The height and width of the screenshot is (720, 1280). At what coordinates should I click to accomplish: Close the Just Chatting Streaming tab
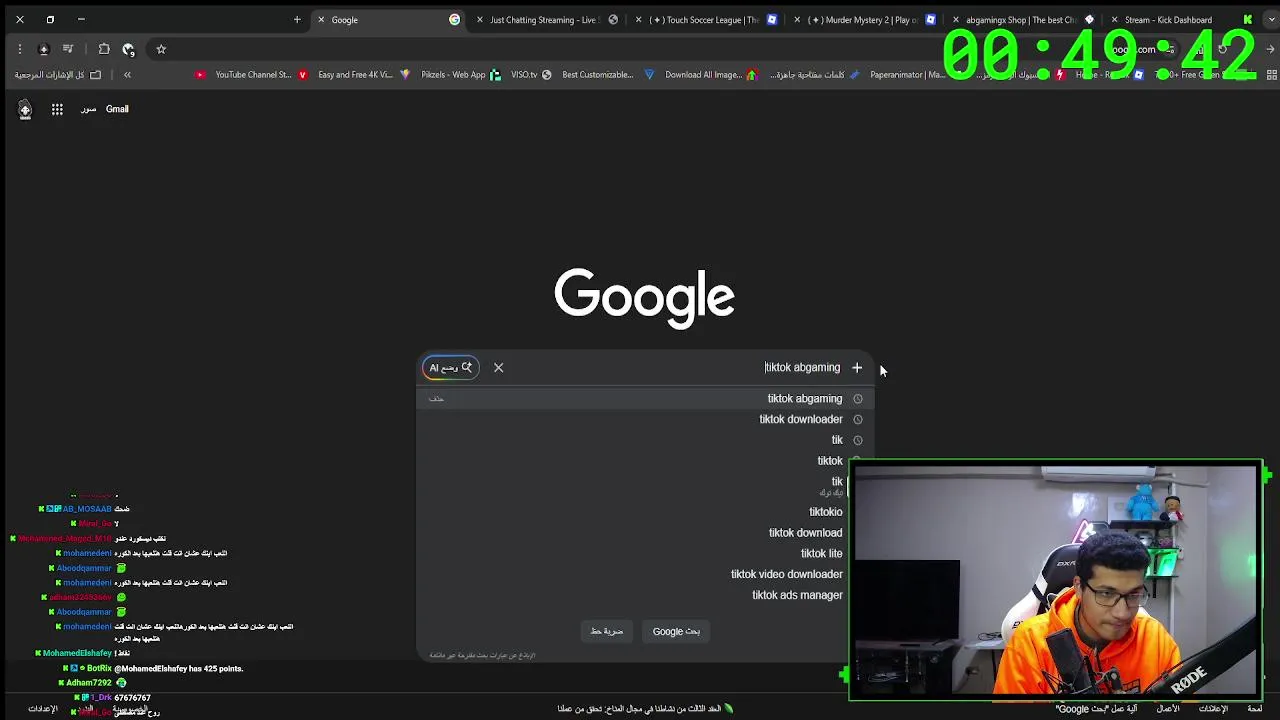pos(480,20)
